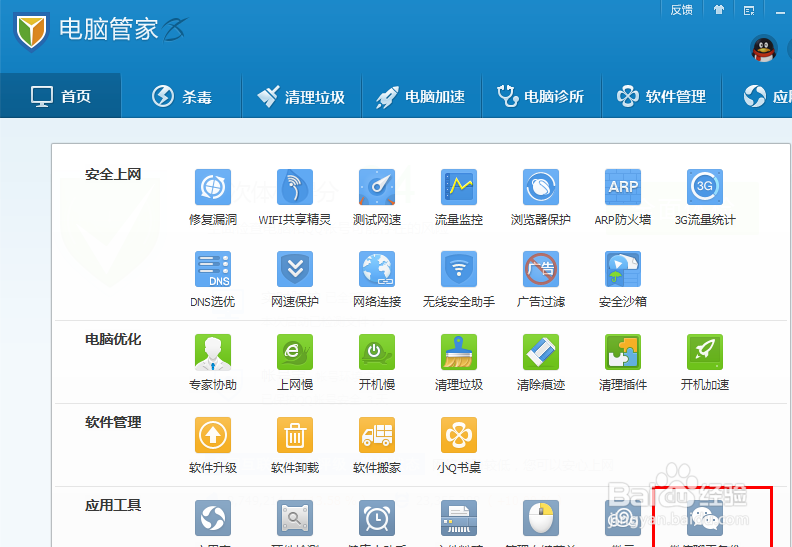Switch to the 首页 home tab
This screenshot has height=547, width=792.
point(61,96)
